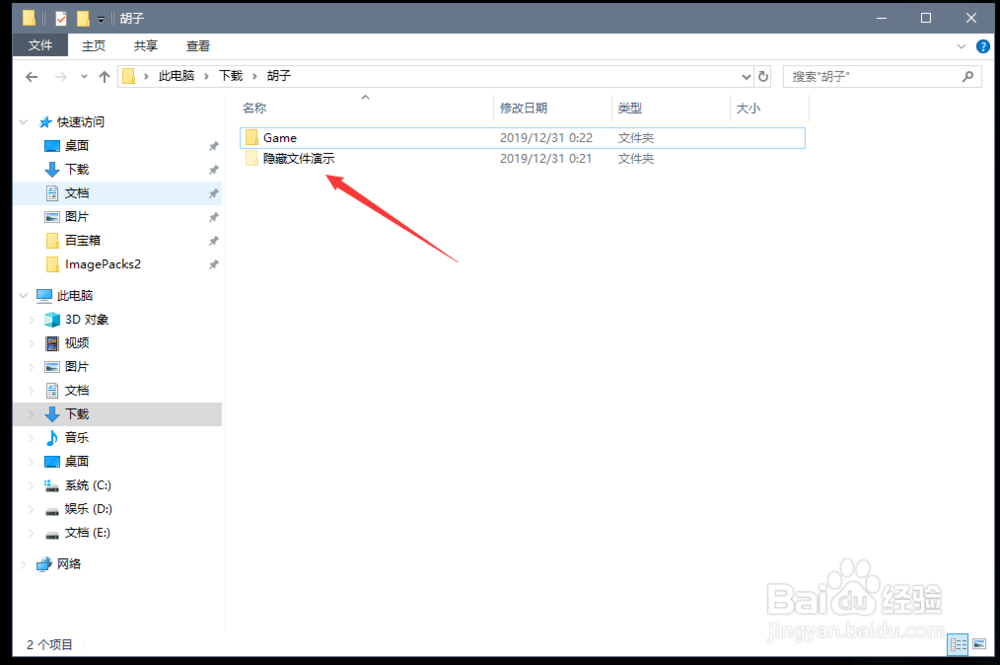Click the refresh icon in the address bar
The height and width of the screenshot is (665, 1000).
point(761,76)
